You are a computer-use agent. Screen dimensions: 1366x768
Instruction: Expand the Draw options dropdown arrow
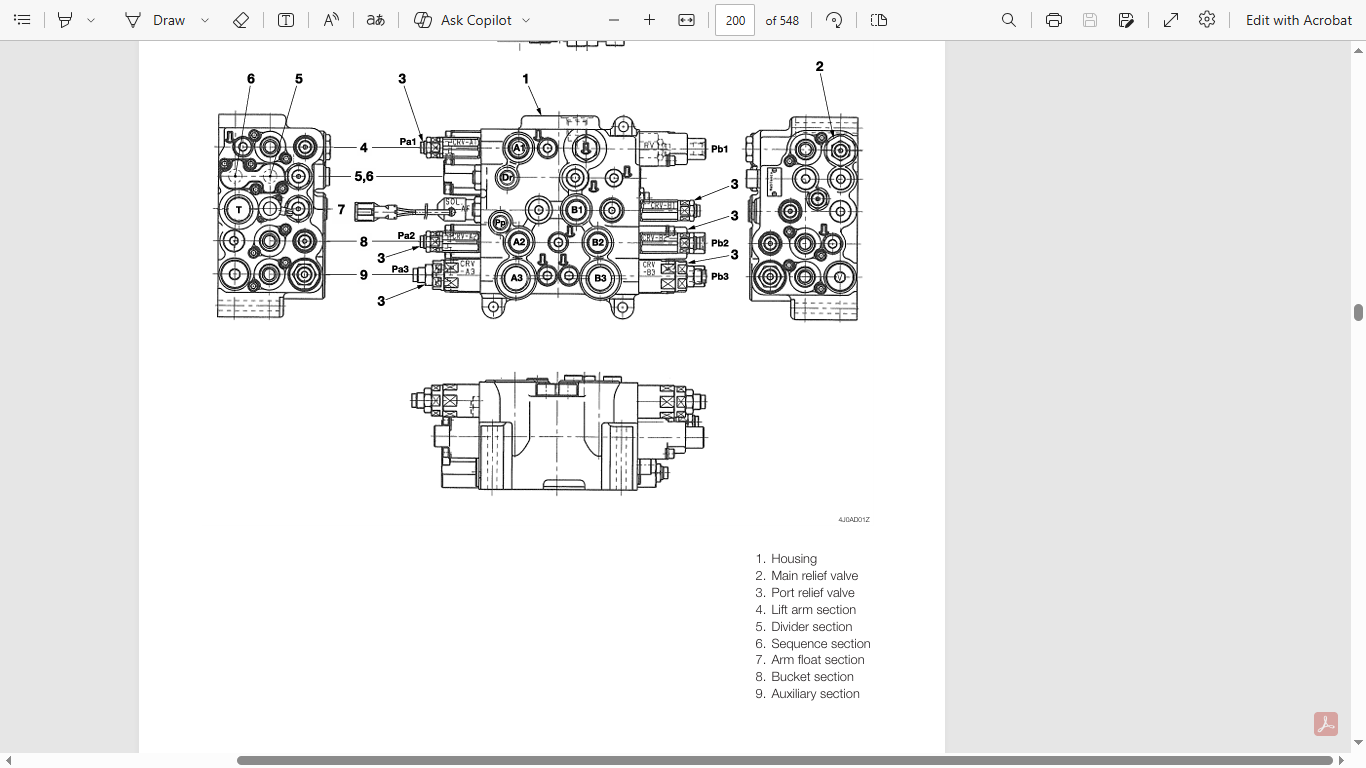(205, 20)
